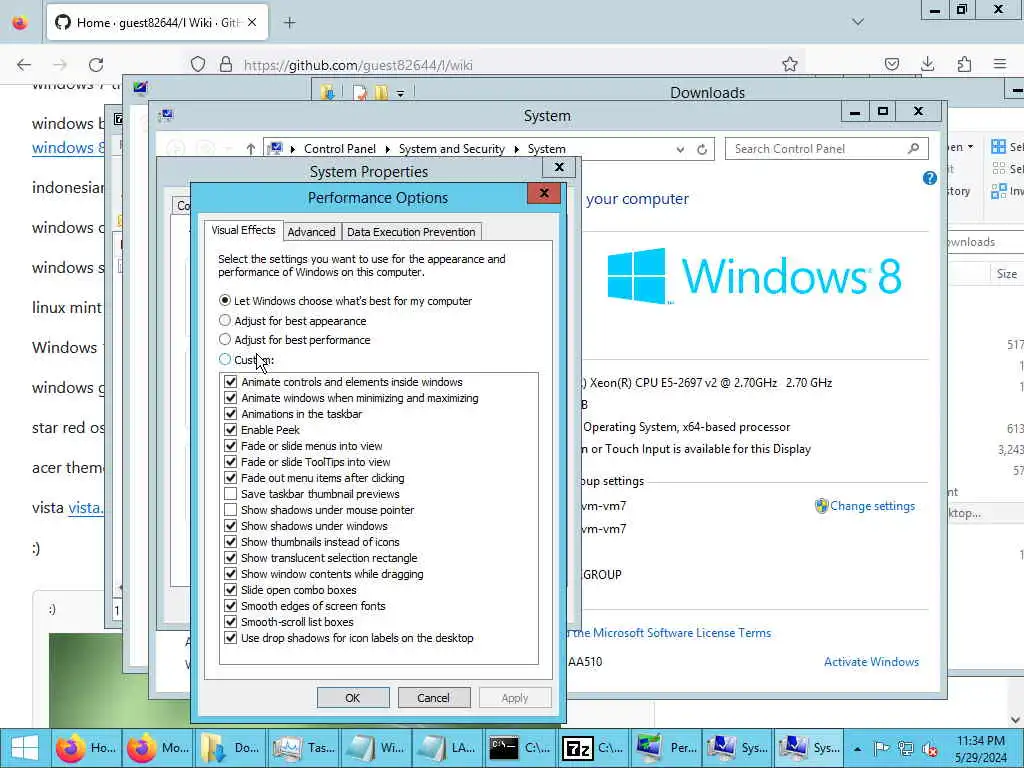Uncheck Animate controls and elements inside windows
The height and width of the screenshot is (768, 1024).
point(231,382)
